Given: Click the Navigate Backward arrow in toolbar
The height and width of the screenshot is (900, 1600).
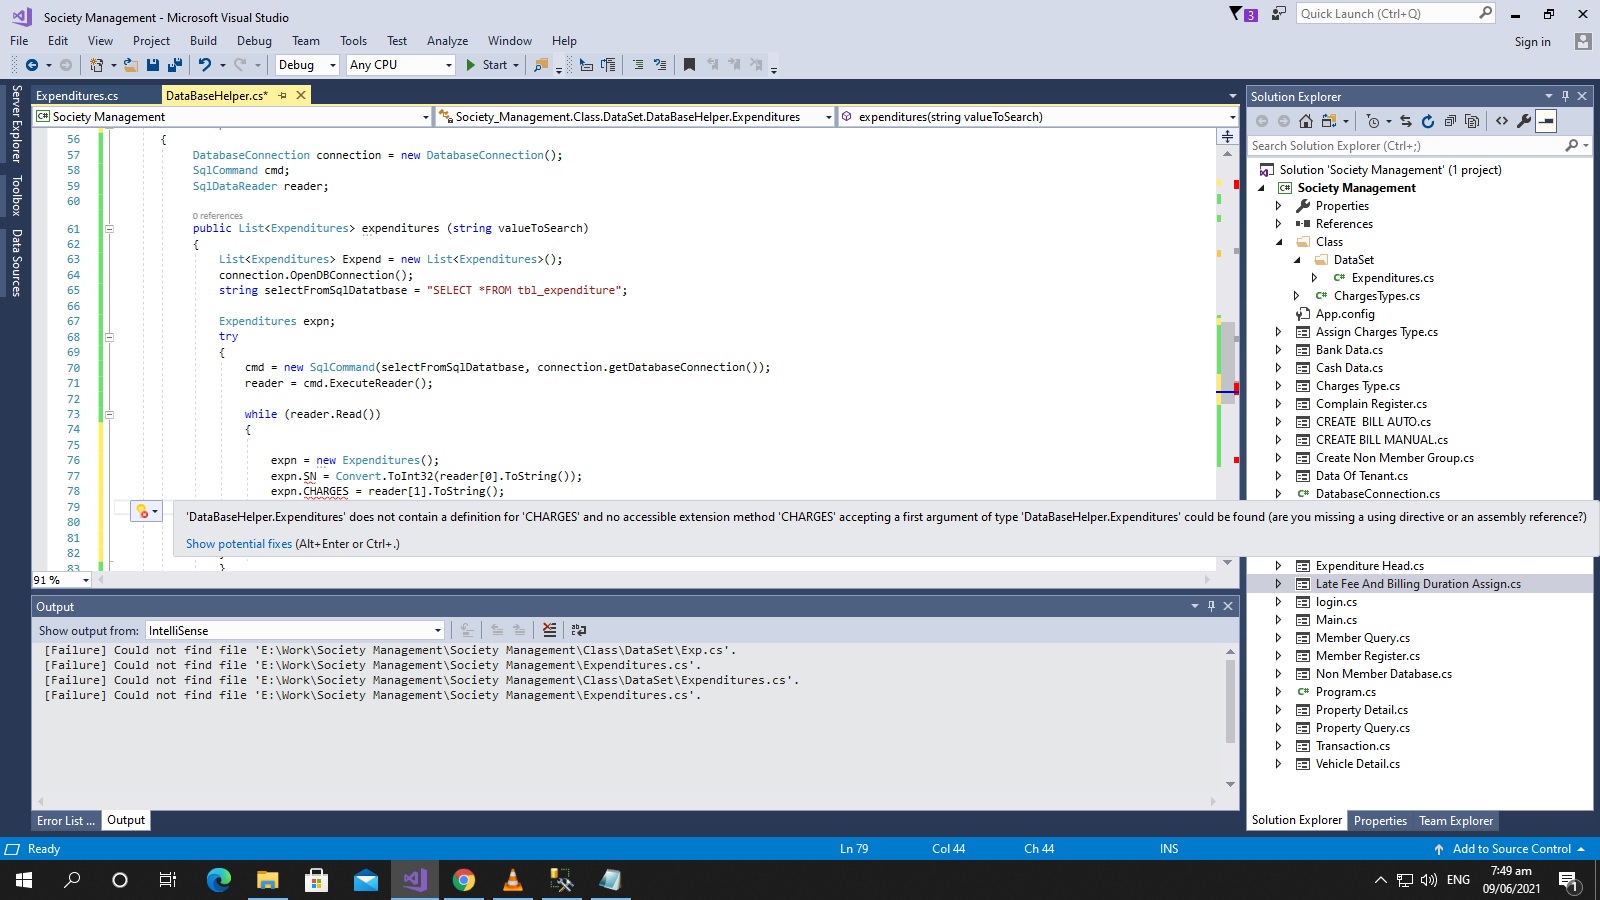Looking at the screenshot, I should tap(32, 65).
